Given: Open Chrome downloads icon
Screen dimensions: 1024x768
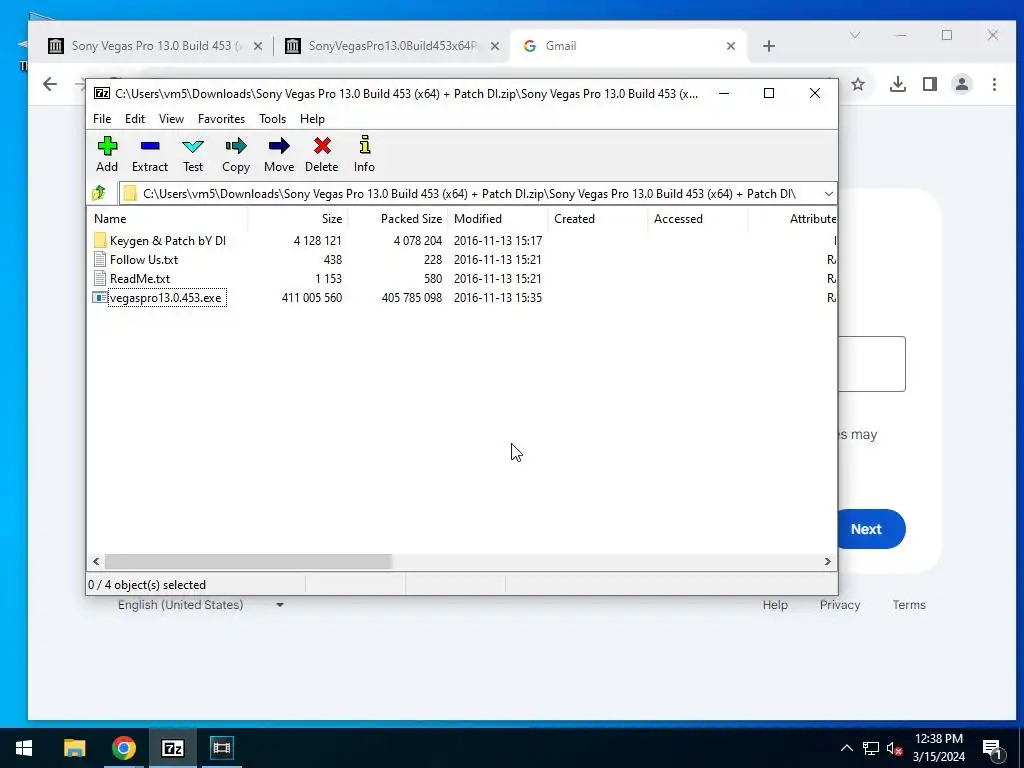Looking at the screenshot, I should click(898, 84).
